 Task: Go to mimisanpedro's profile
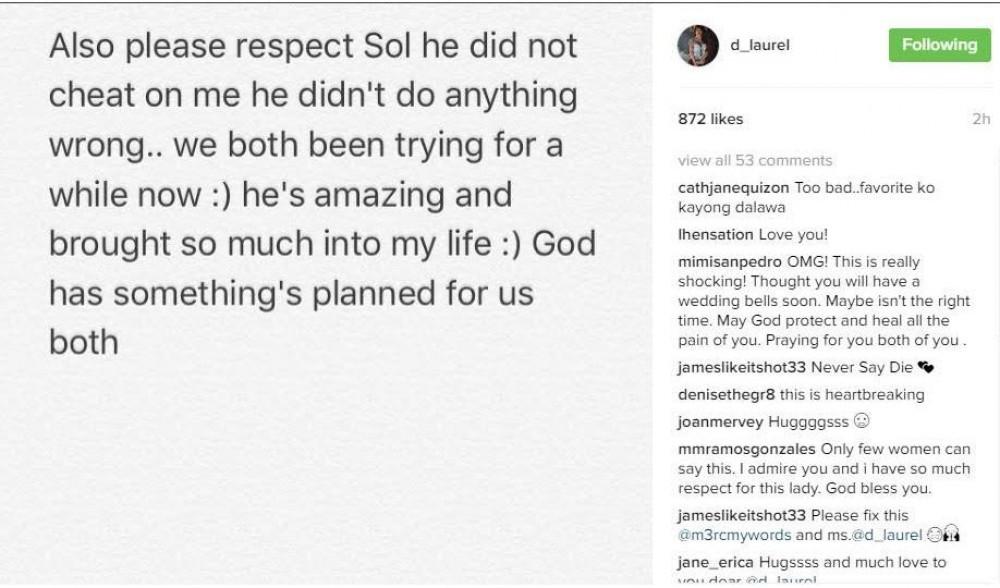click(725, 261)
